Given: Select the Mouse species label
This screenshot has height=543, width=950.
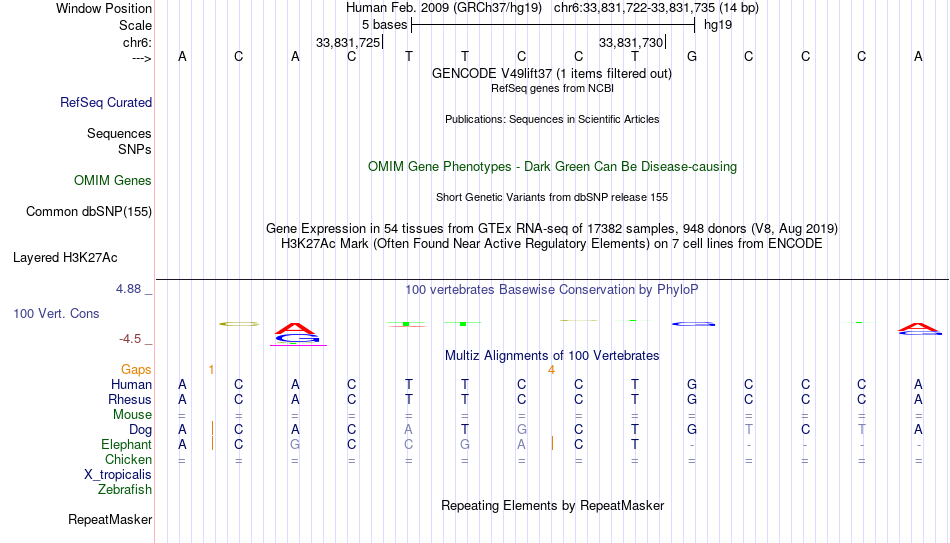Looking at the screenshot, I should (x=132, y=415).
